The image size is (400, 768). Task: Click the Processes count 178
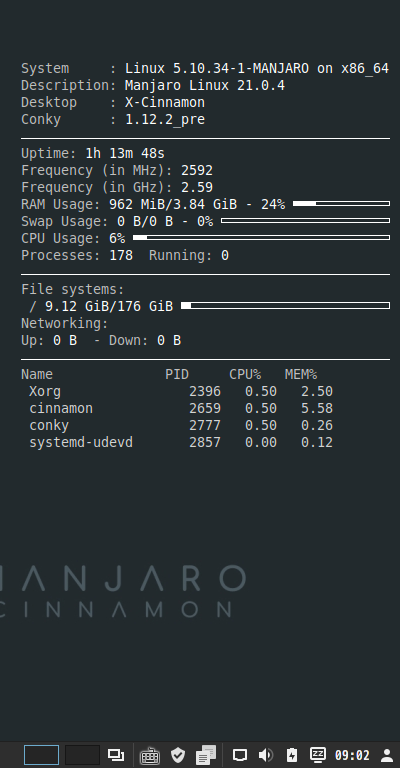[121, 255]
